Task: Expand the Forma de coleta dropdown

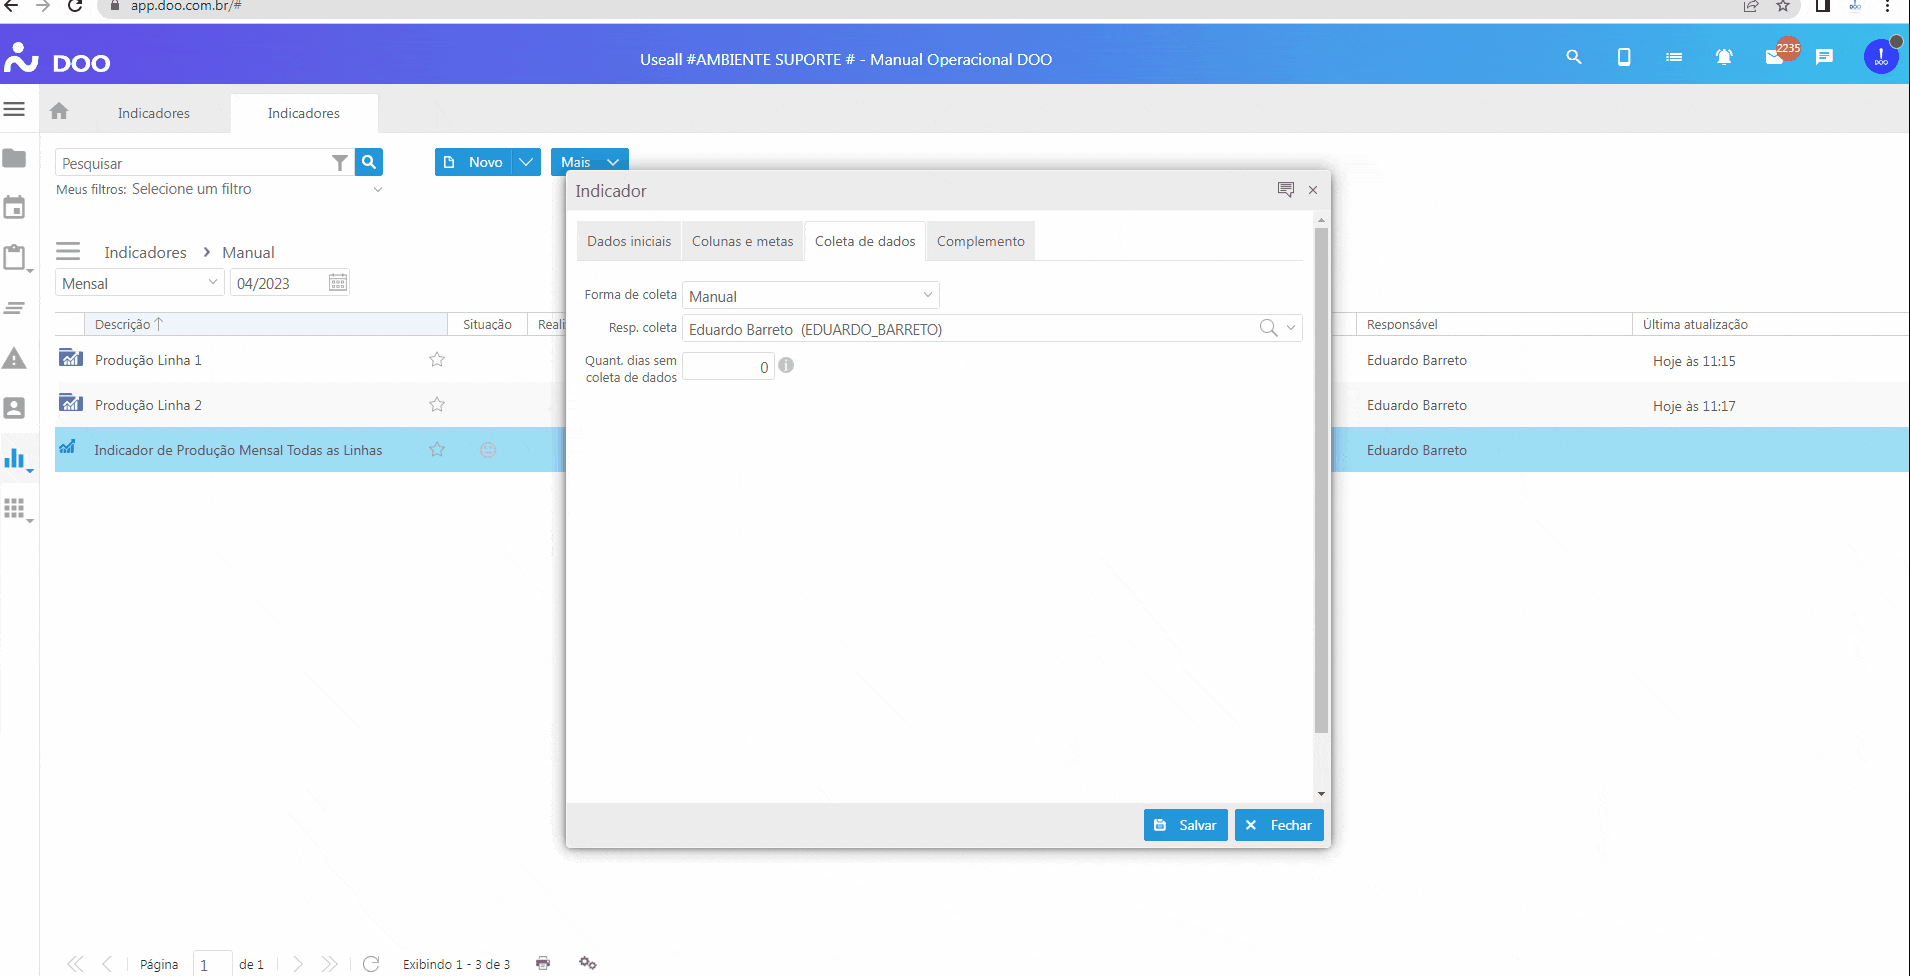Action: pos(927,295)
